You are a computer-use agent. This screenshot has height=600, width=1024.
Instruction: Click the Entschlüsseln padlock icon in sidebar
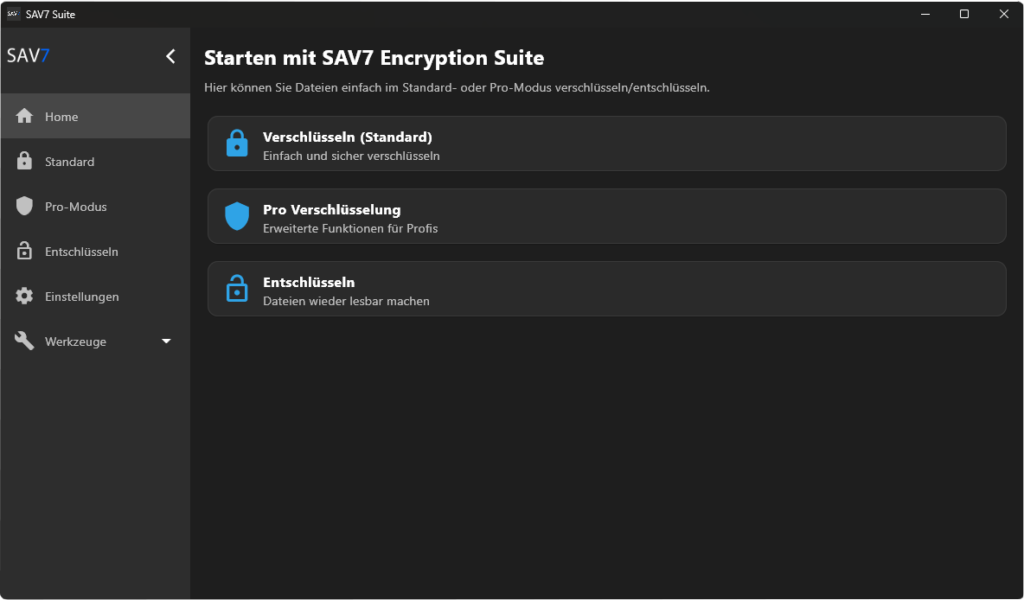point(22,251)
